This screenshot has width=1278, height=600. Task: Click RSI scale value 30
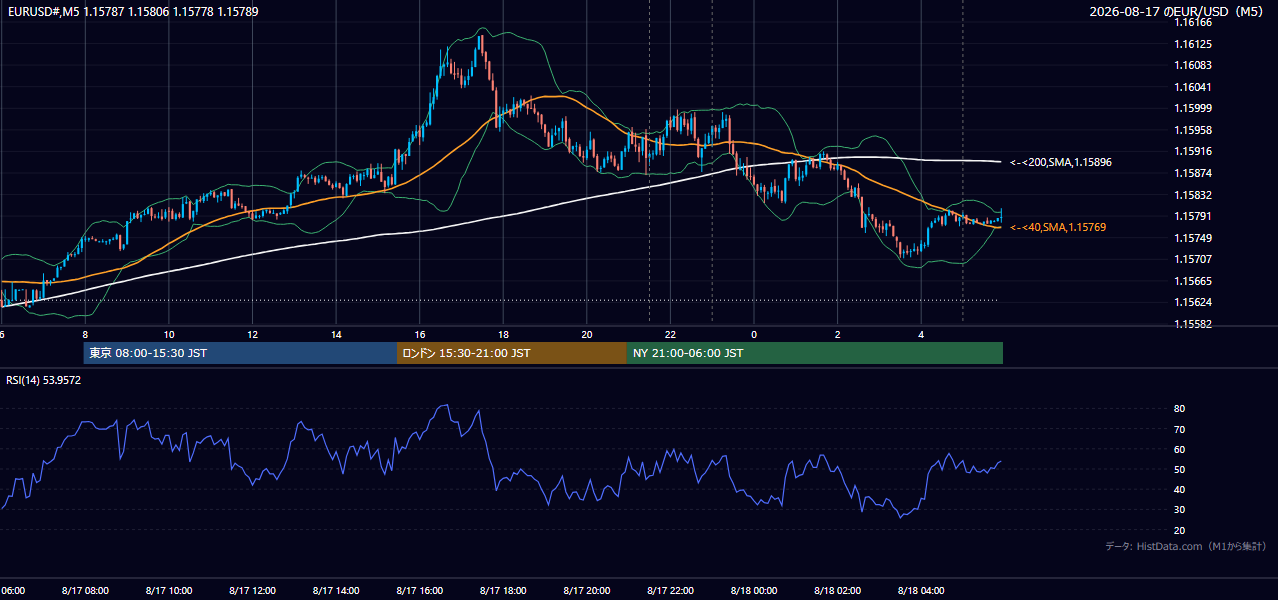[1179, 510]
